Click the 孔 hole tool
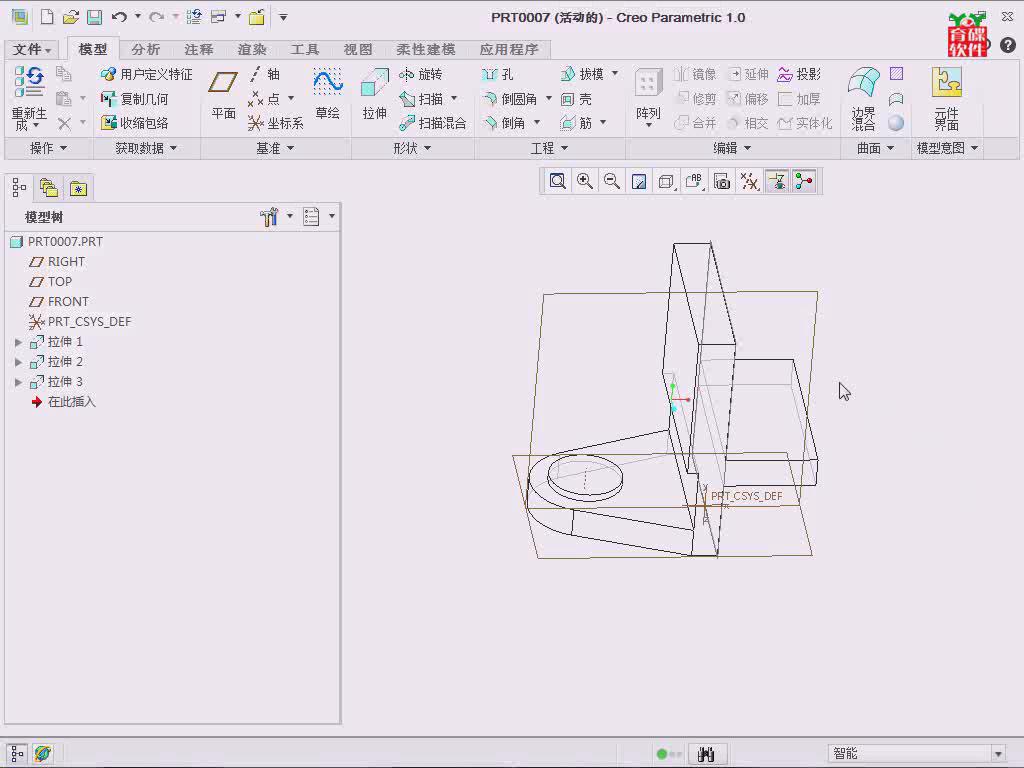 pyautogui.click(x=498, y=74)
